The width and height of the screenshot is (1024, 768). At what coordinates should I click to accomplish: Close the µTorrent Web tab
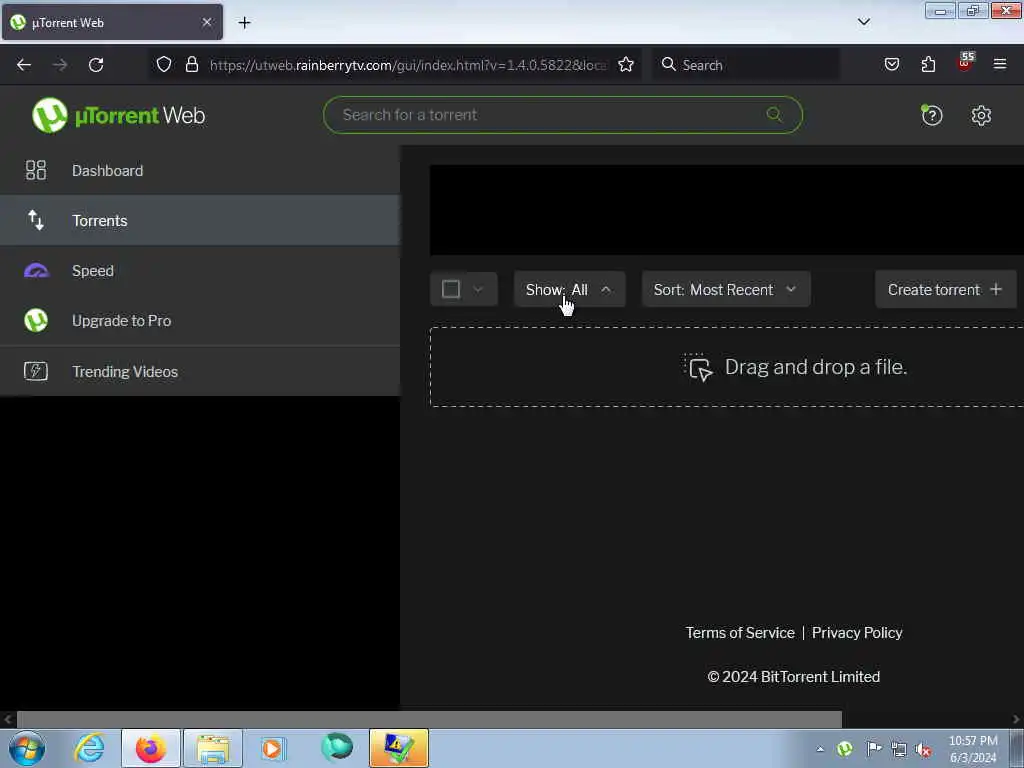click(207, 22)
